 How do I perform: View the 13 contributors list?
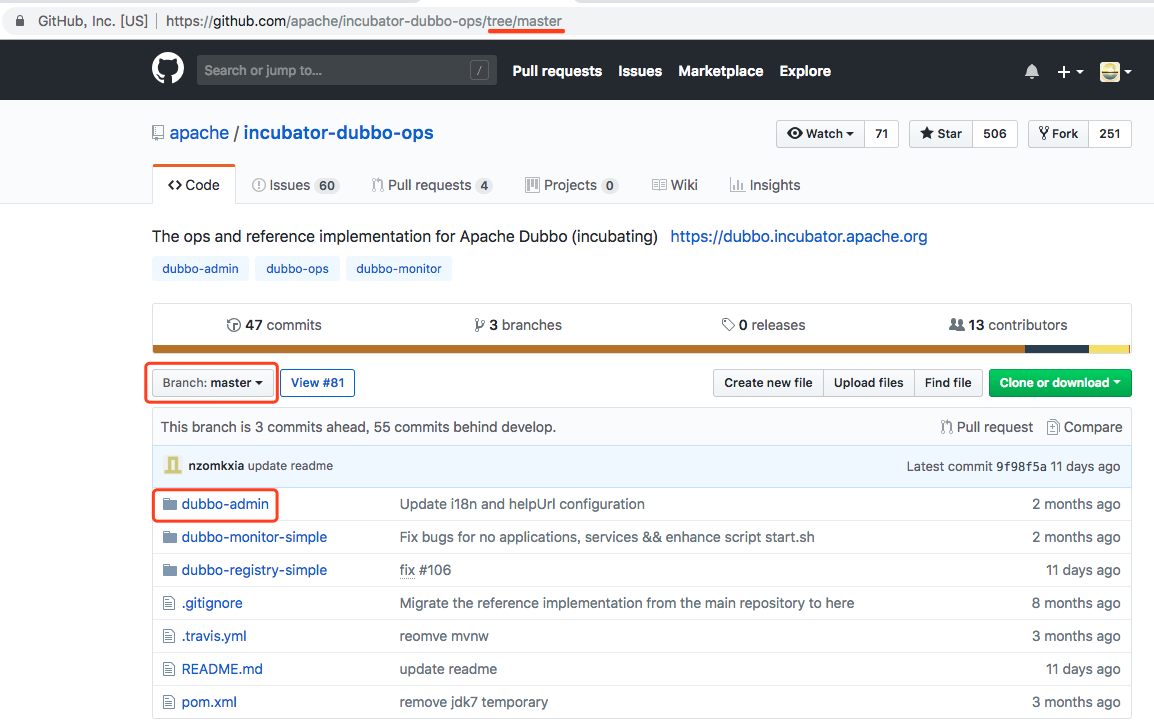click(x=1008, y=325)
